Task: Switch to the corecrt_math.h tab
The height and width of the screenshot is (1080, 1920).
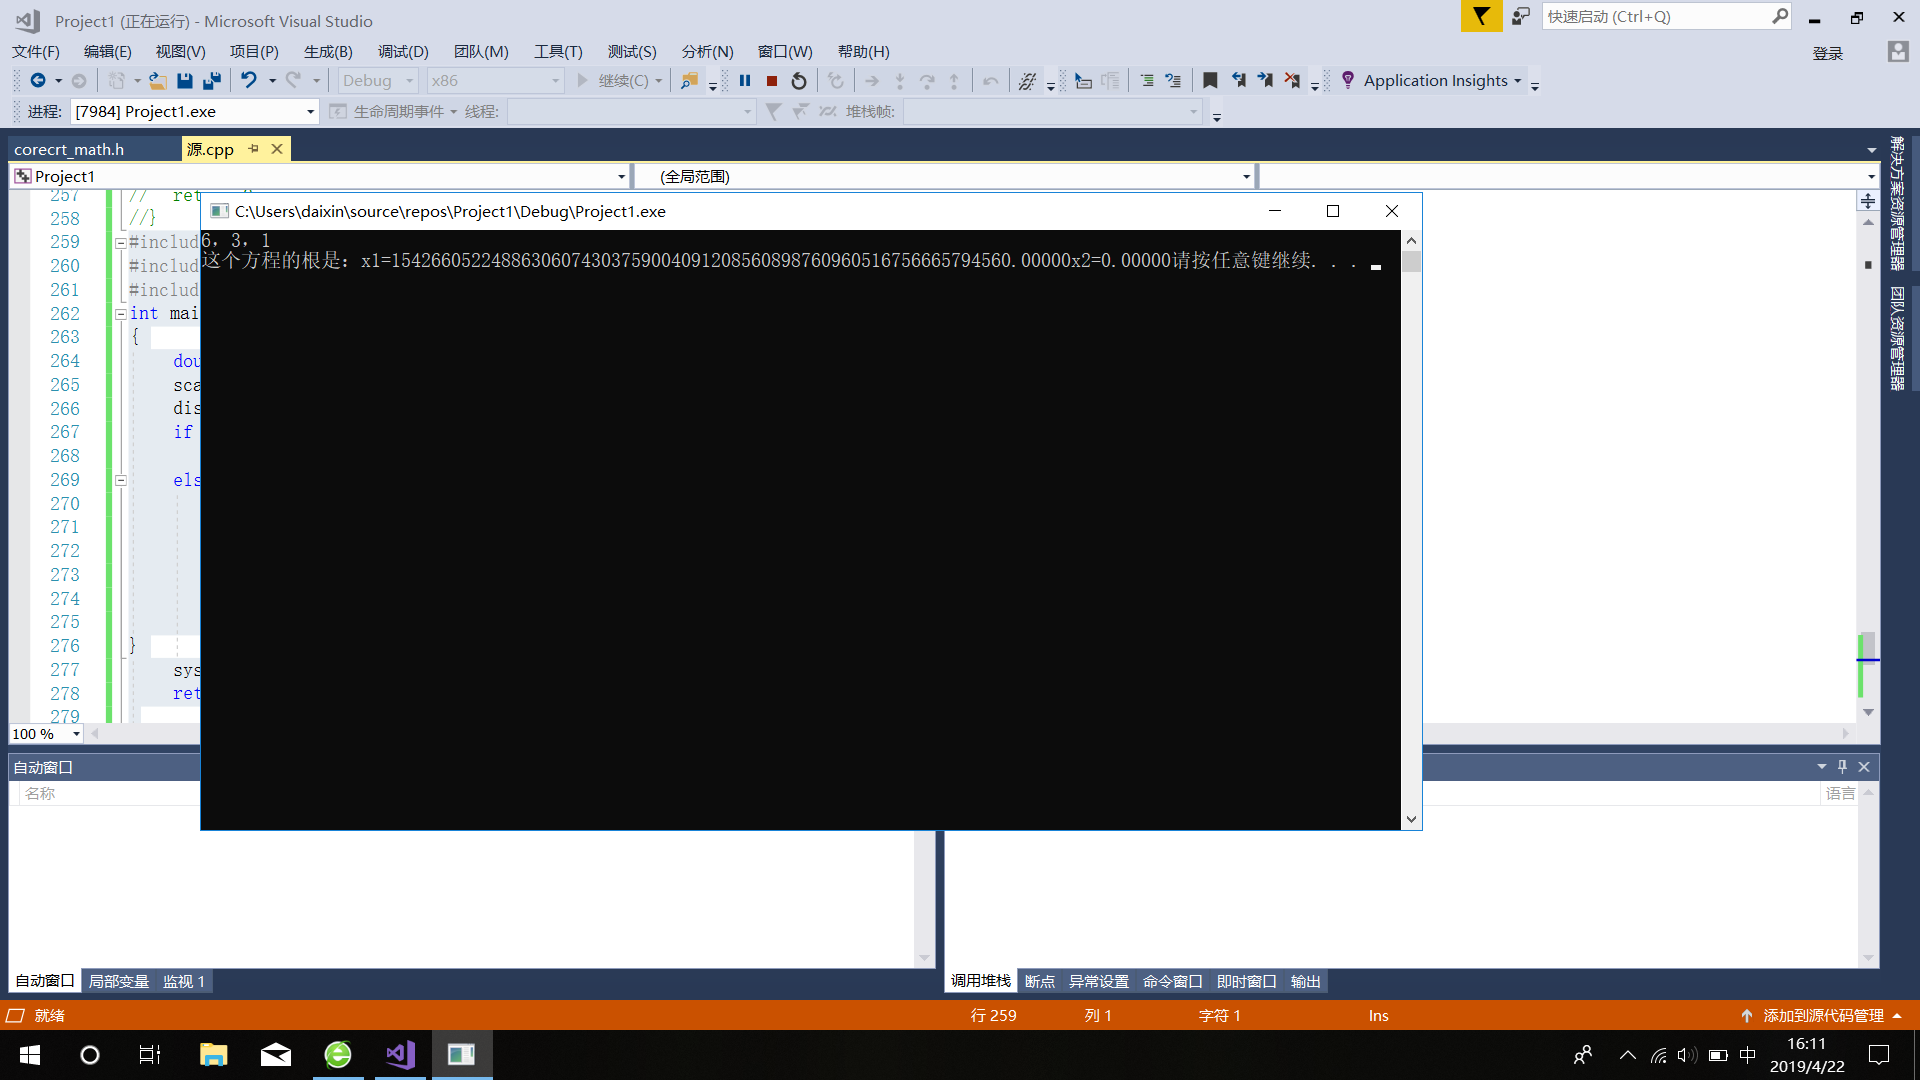Action: coord(69,149)
